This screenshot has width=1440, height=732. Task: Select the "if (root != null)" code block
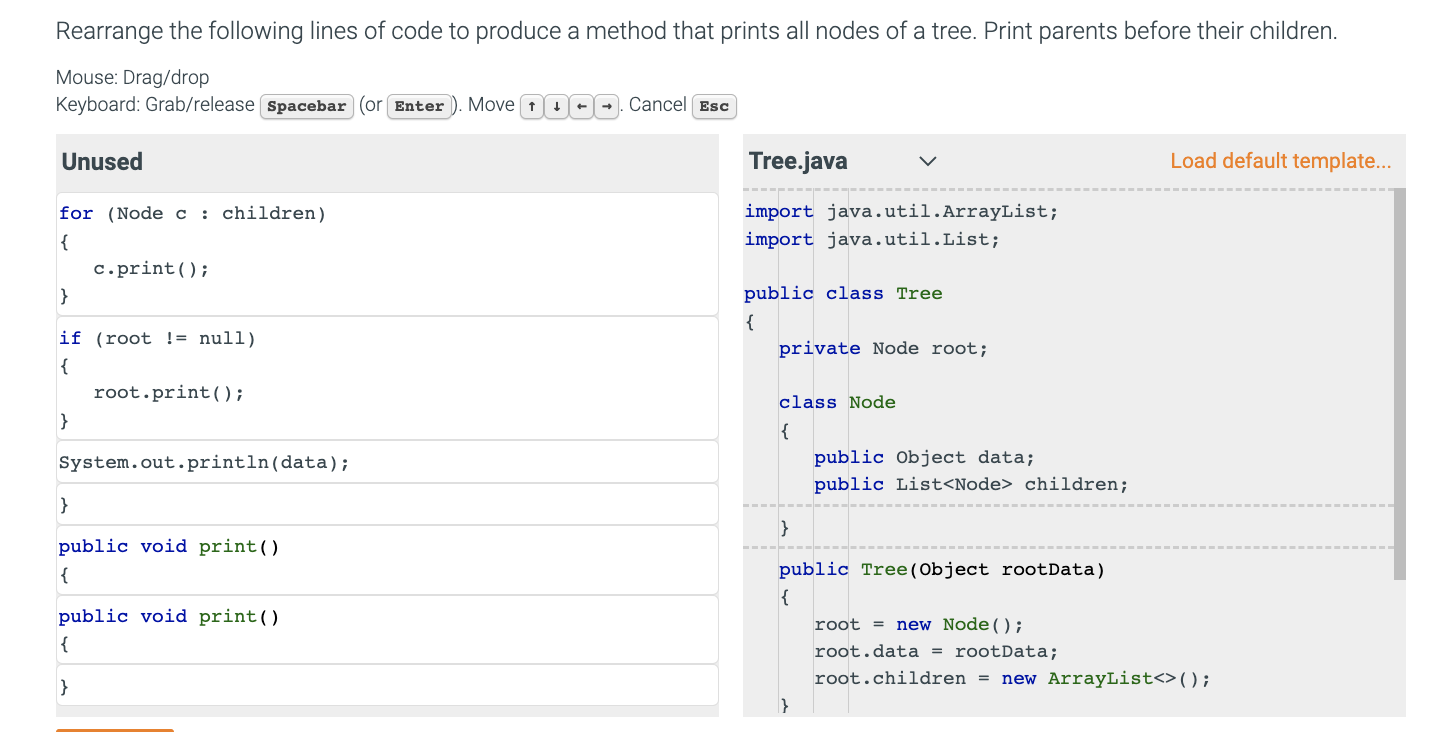pyautogui.click(x=387, y=378)
